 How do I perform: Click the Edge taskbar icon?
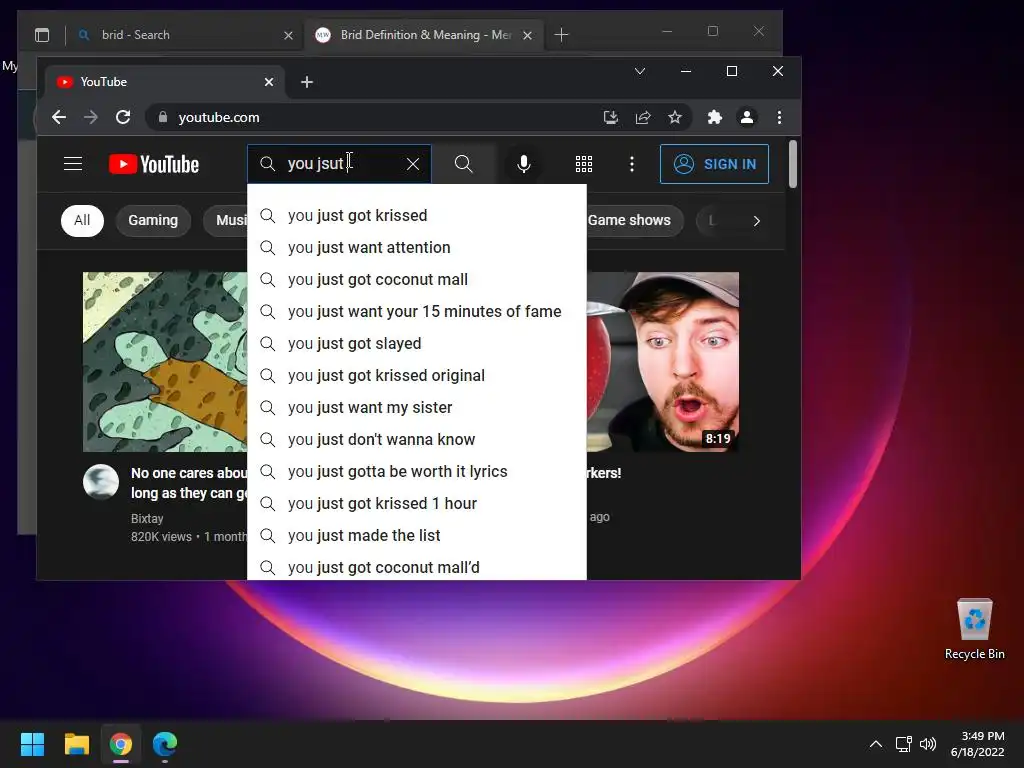click(x=165, y=744)
